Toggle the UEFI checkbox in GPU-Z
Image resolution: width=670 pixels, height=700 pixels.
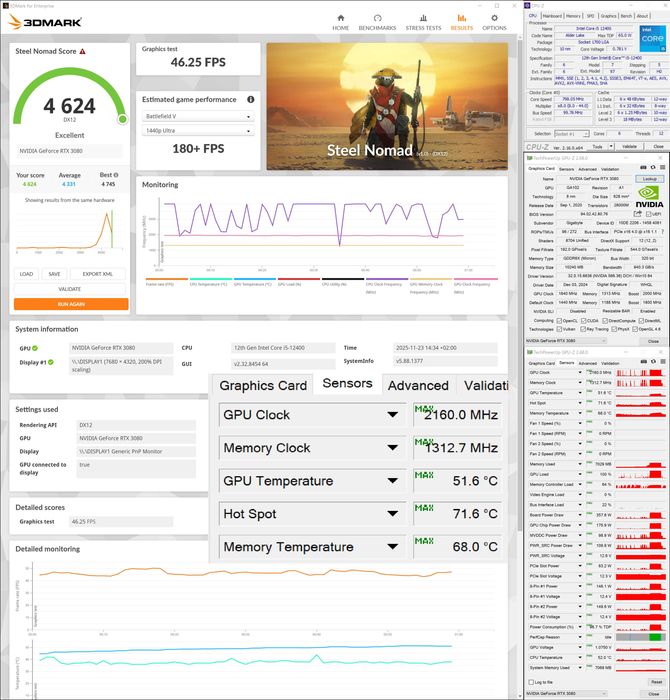[649, 214]
